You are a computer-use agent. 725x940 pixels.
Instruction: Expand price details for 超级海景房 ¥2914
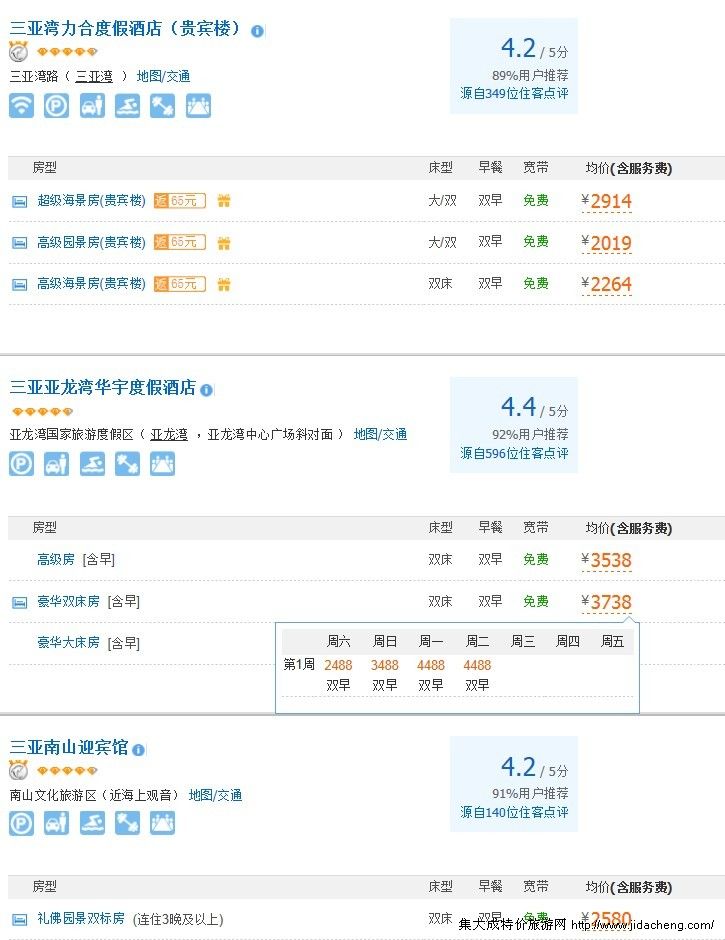click(607, 201)
